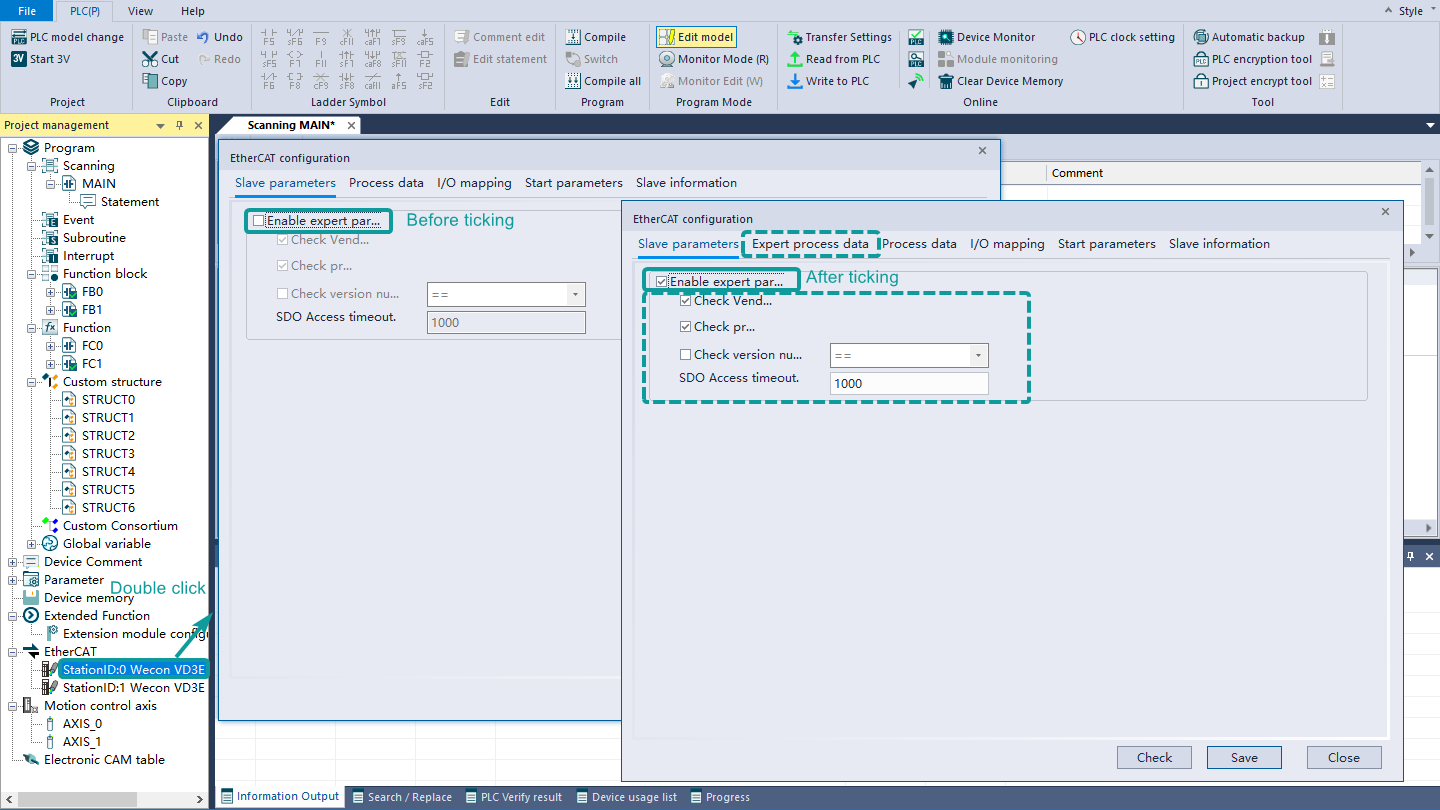The image size is (1440, 810).
Task: Expand the Global variable tree node
Action: tap(32, 544)
